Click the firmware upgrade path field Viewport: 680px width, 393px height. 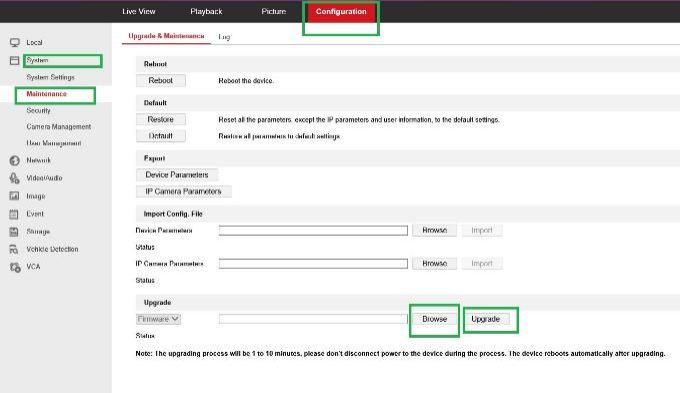point(313,319)
